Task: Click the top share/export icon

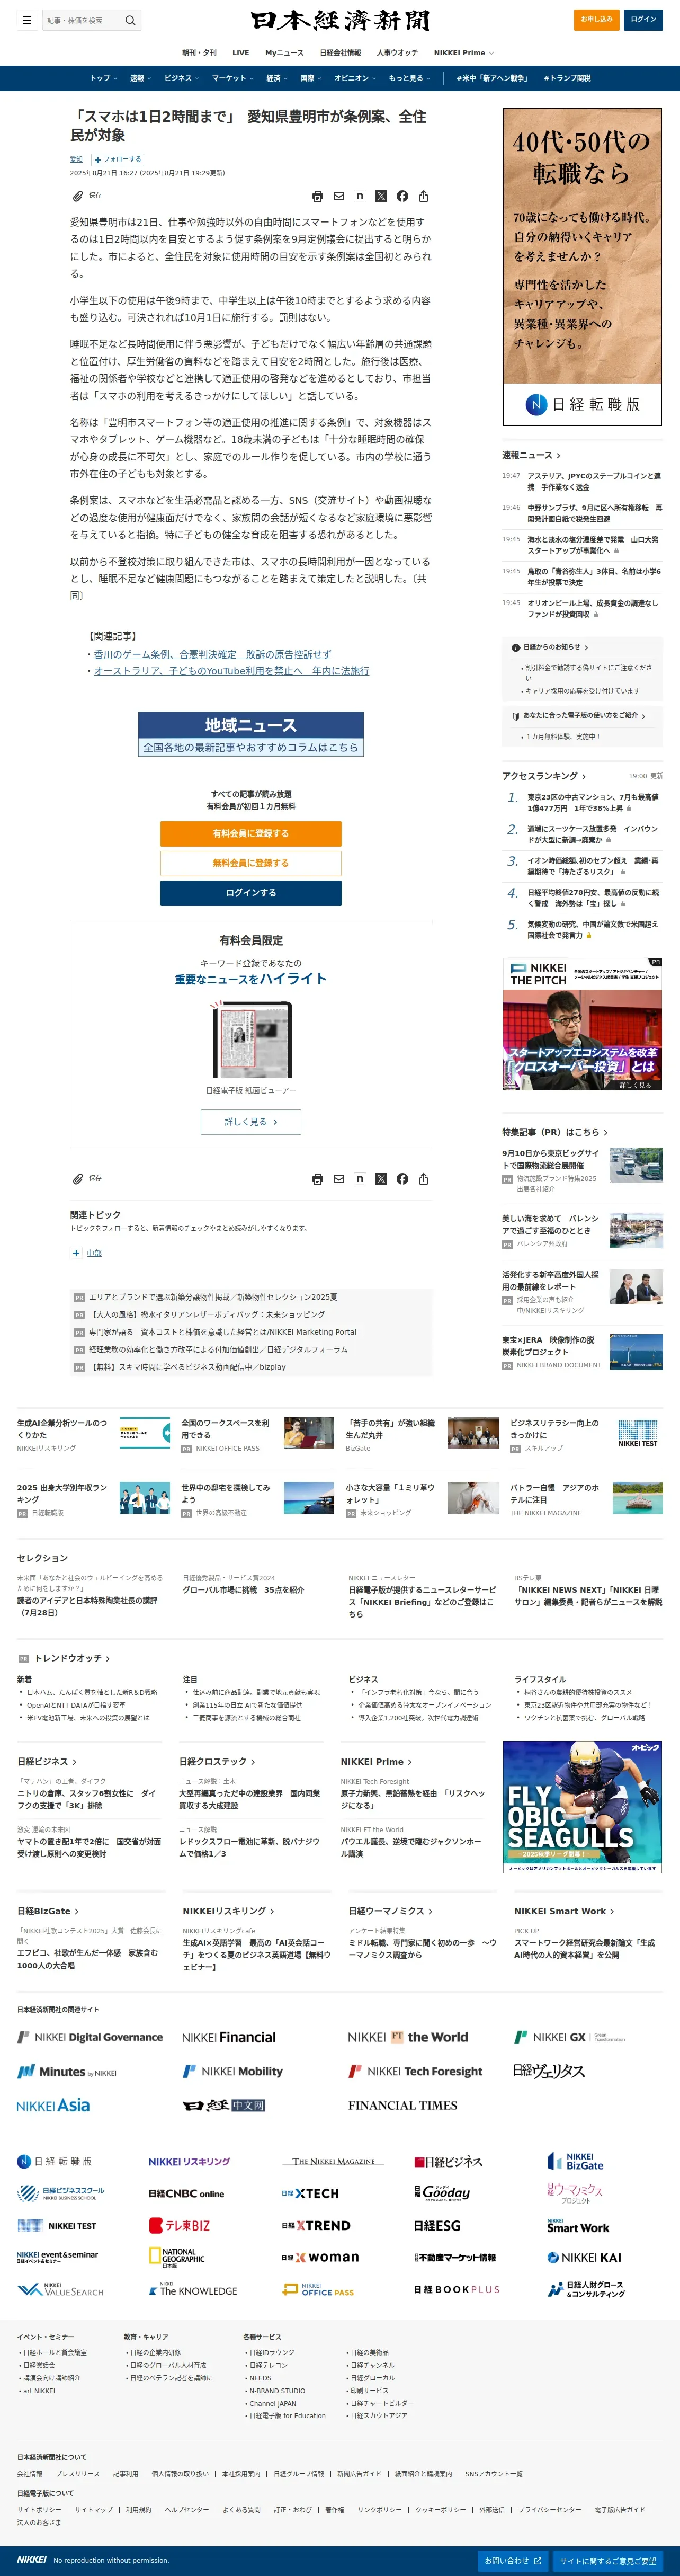Action: coord(423,196)
